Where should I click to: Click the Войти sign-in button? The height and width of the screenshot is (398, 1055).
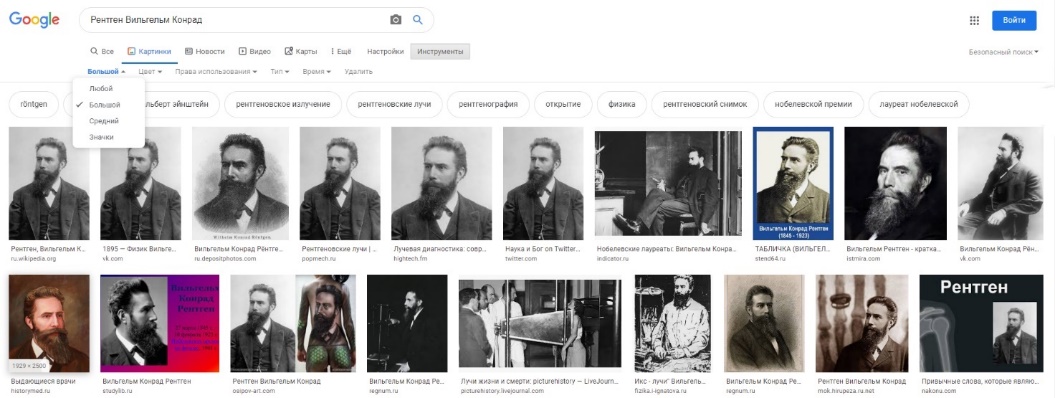pos(1014,20)
